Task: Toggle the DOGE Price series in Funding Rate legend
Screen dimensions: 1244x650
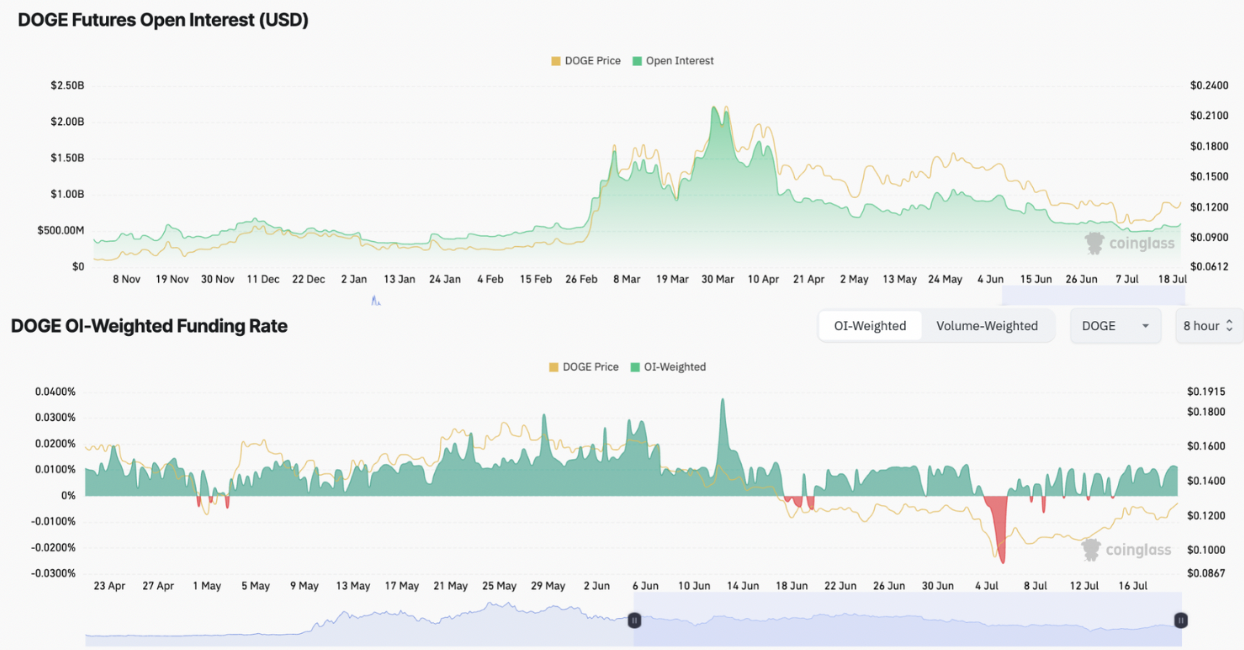Action: [x=585, y=367]
